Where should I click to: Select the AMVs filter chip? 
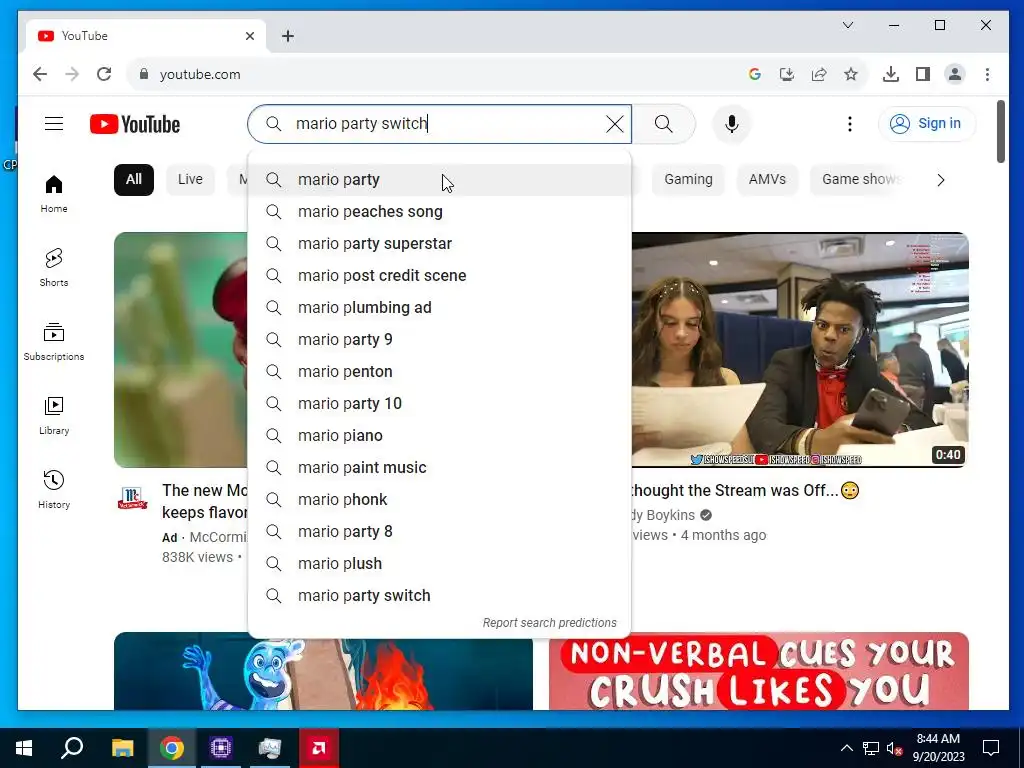click(767, 180)
